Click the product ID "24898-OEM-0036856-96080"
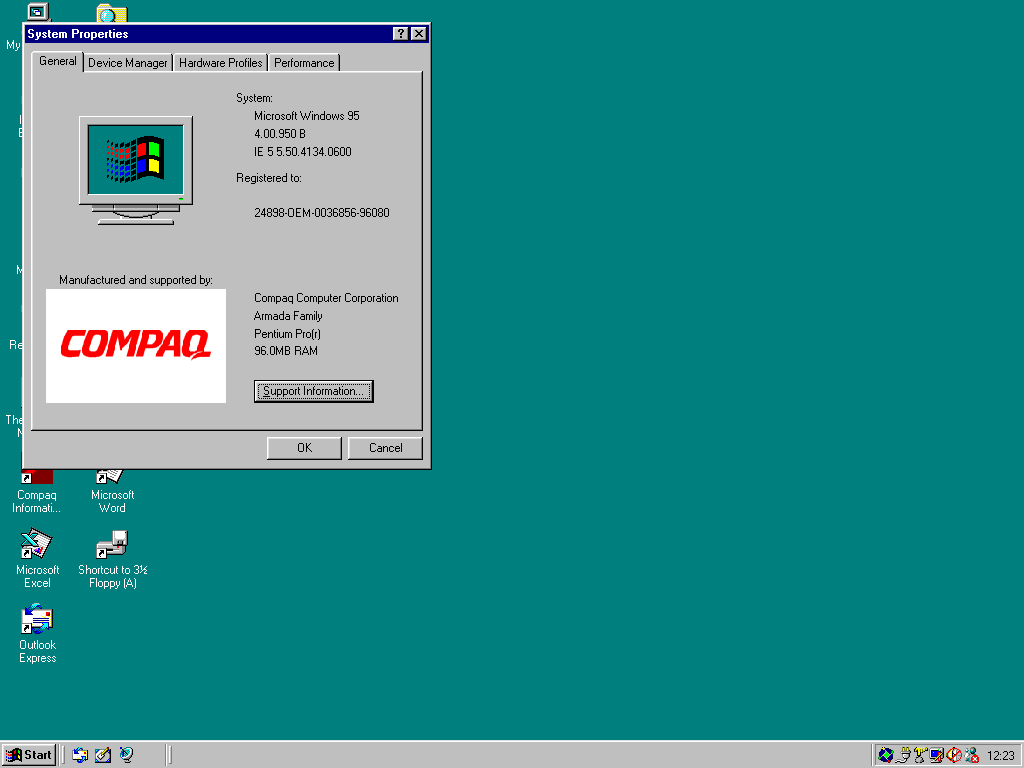 [322, 213]
